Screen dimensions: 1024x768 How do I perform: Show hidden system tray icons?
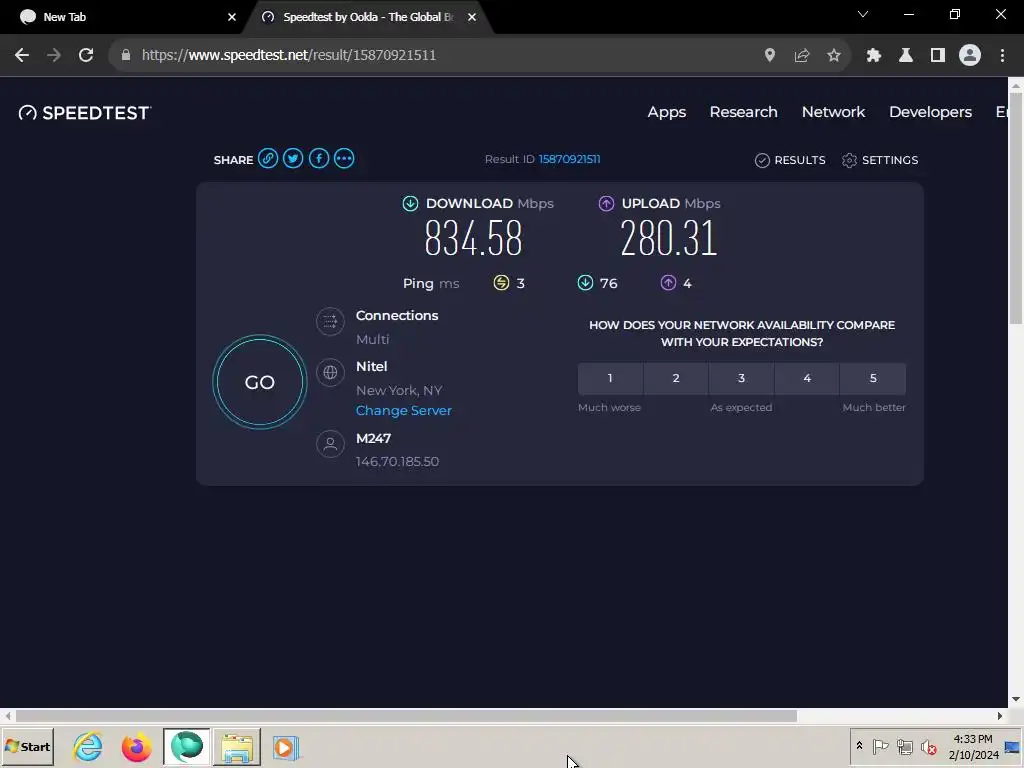(x=859, y=746)
